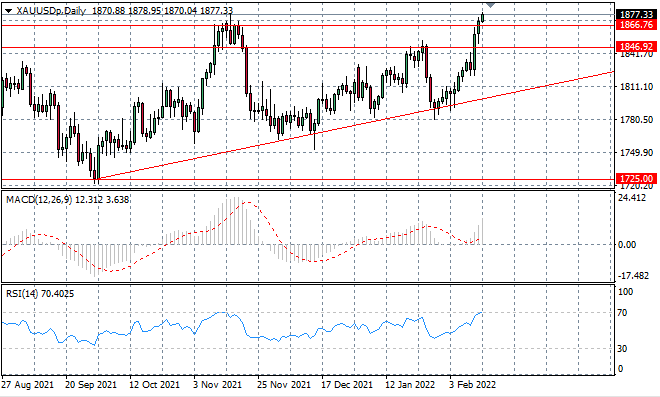Select the current price label 1877.33
The width and height of the screenshot is (660, 397).
(636, 15)
